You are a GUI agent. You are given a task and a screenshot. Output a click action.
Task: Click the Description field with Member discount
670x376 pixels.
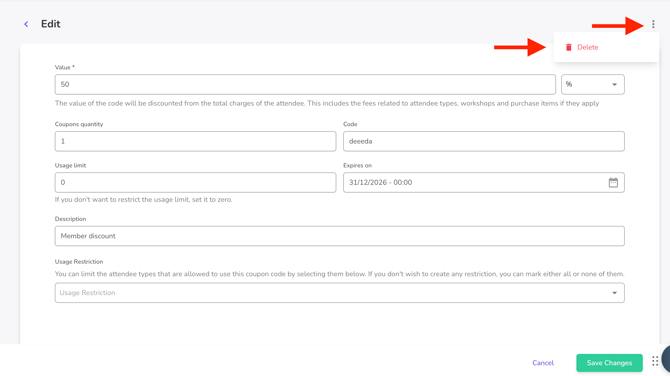pos(340,236)
